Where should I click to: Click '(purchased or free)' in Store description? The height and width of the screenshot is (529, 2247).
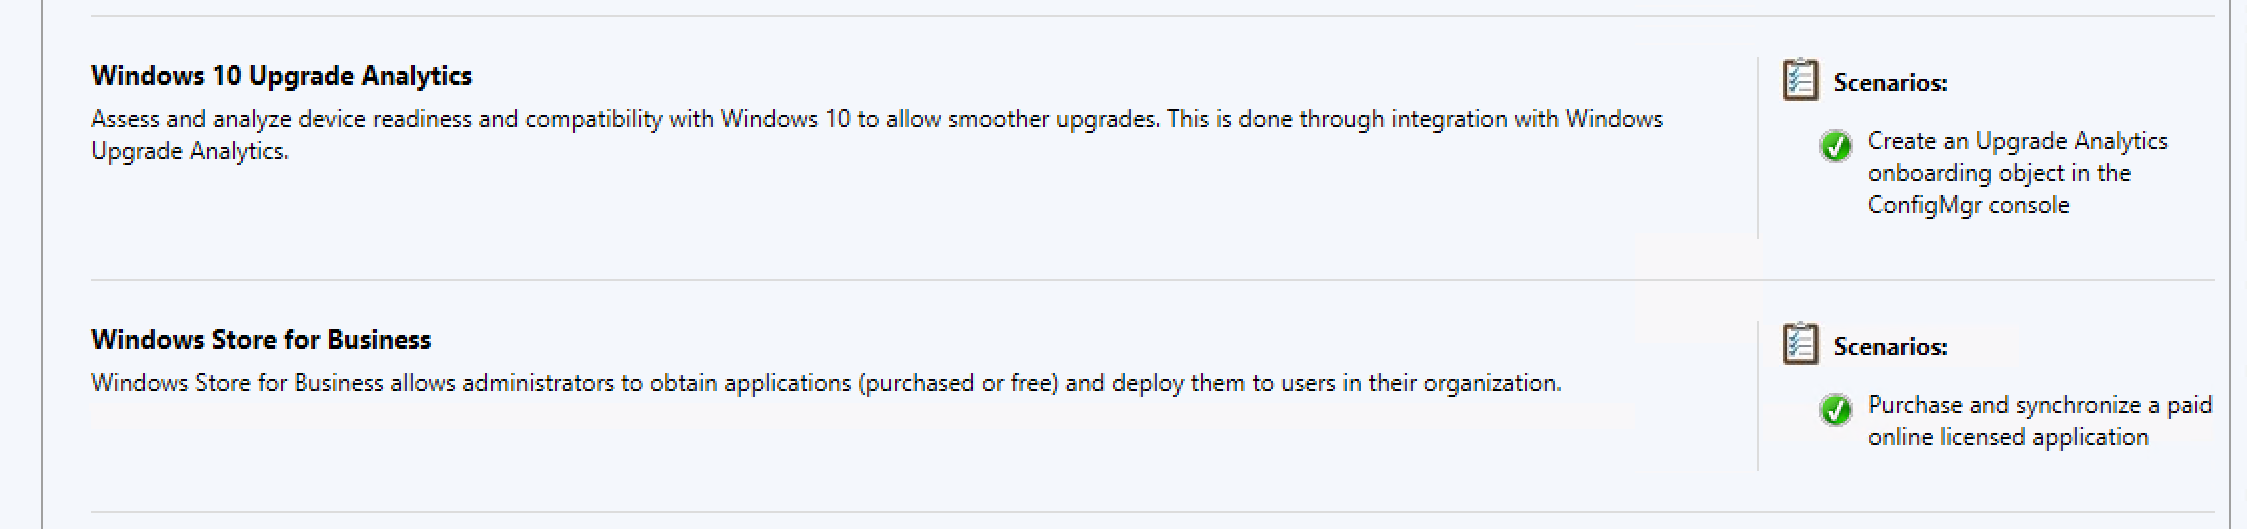(x=958, y=383)
